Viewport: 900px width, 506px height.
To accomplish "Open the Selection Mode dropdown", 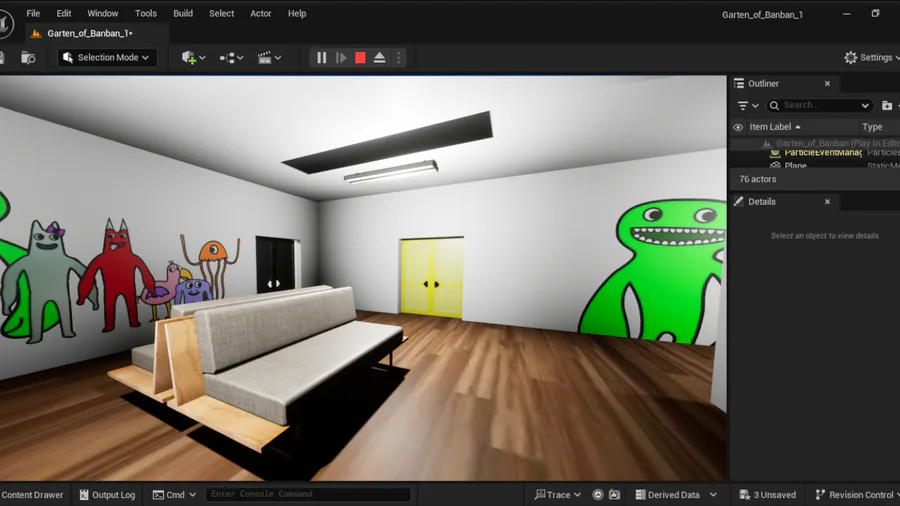I will [107, 57].
